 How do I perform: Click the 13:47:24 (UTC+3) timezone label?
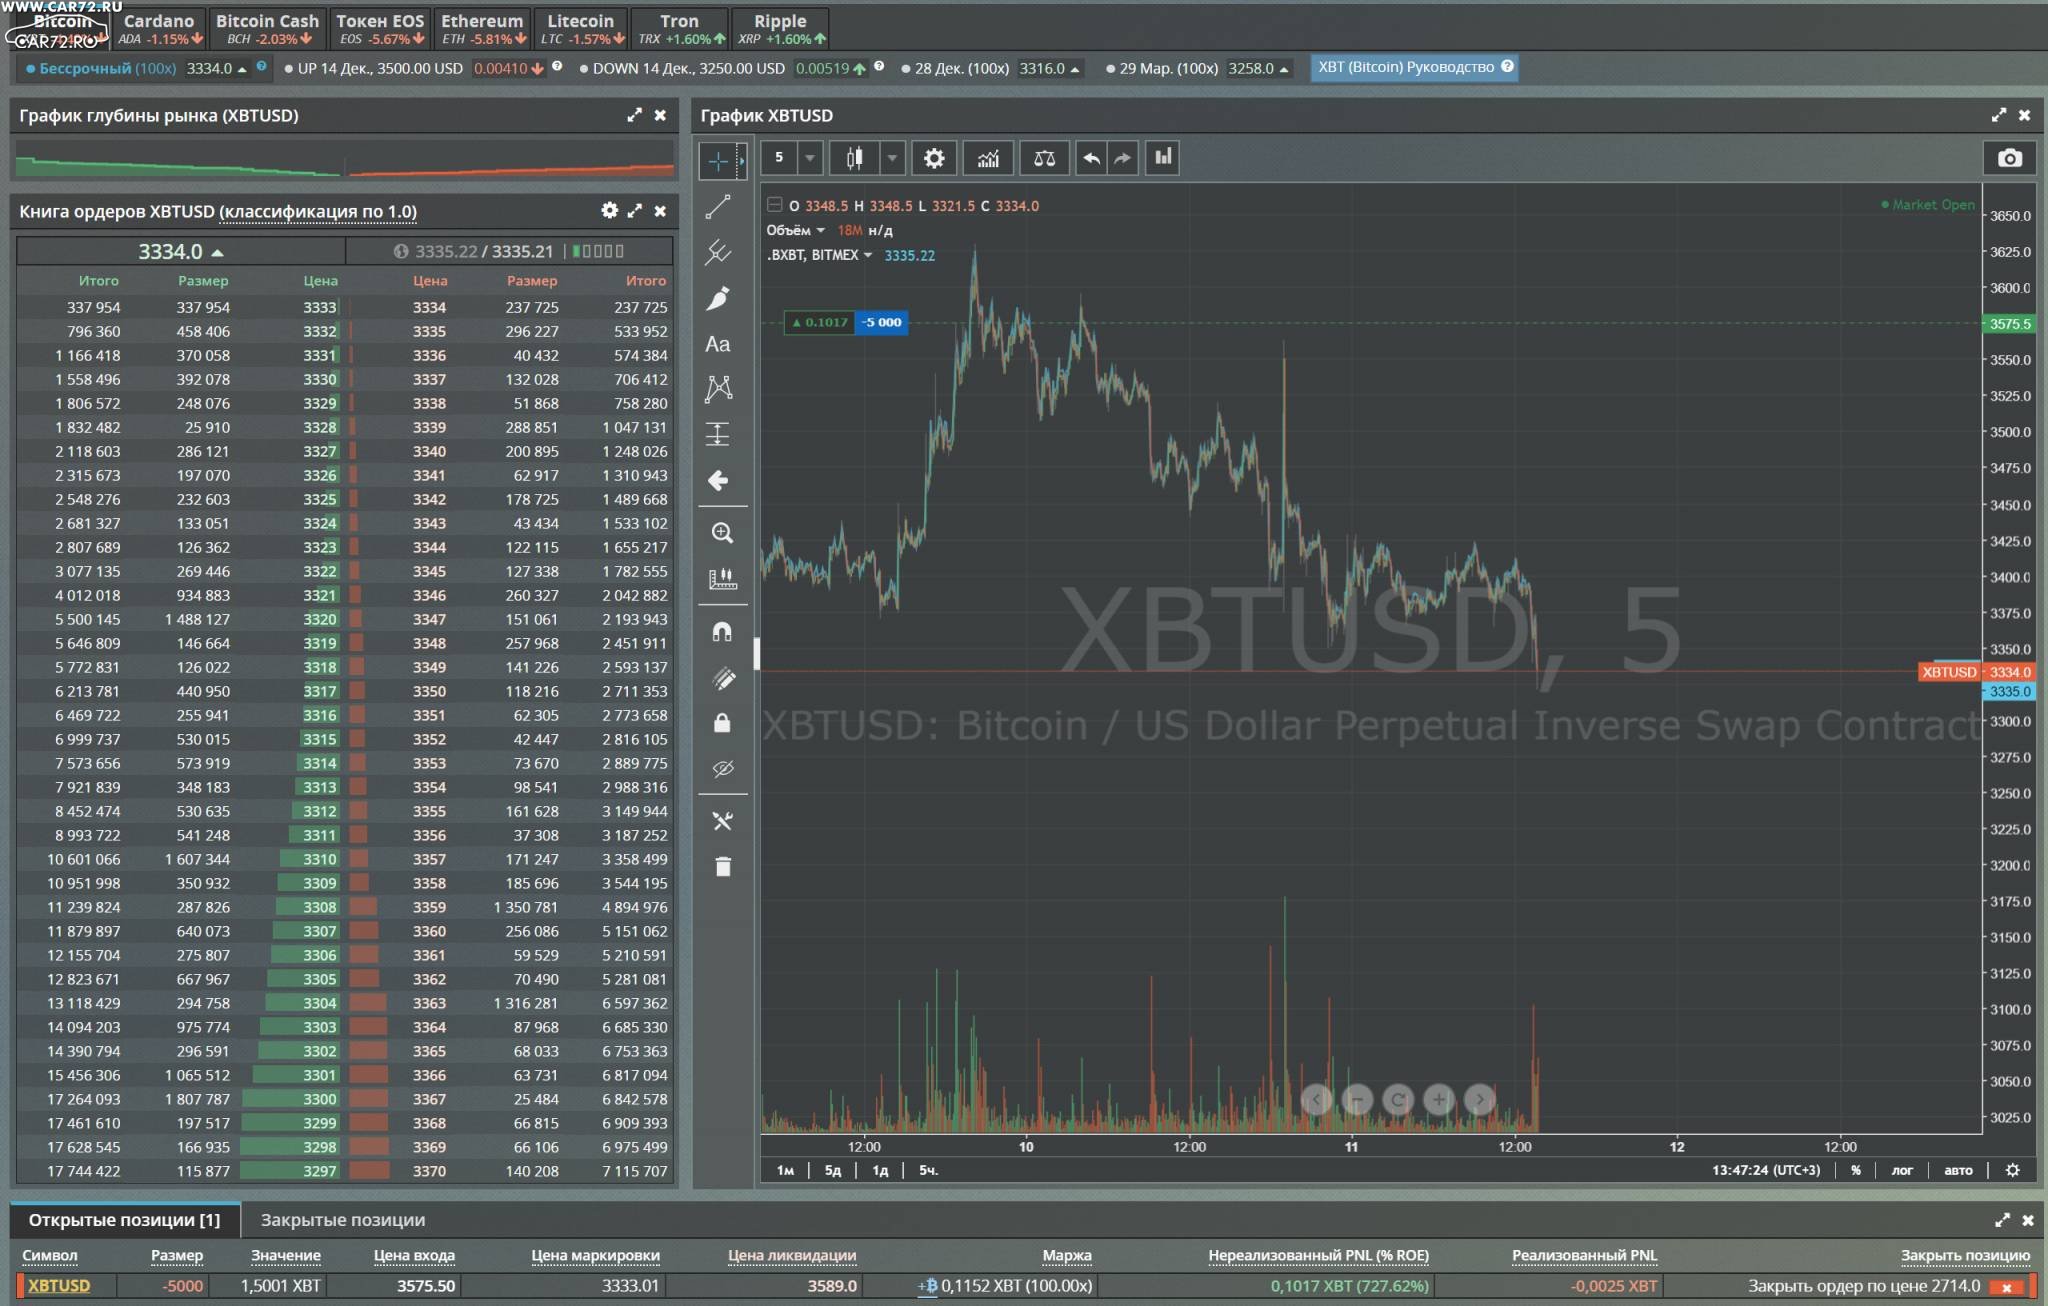point(1766,1170)
